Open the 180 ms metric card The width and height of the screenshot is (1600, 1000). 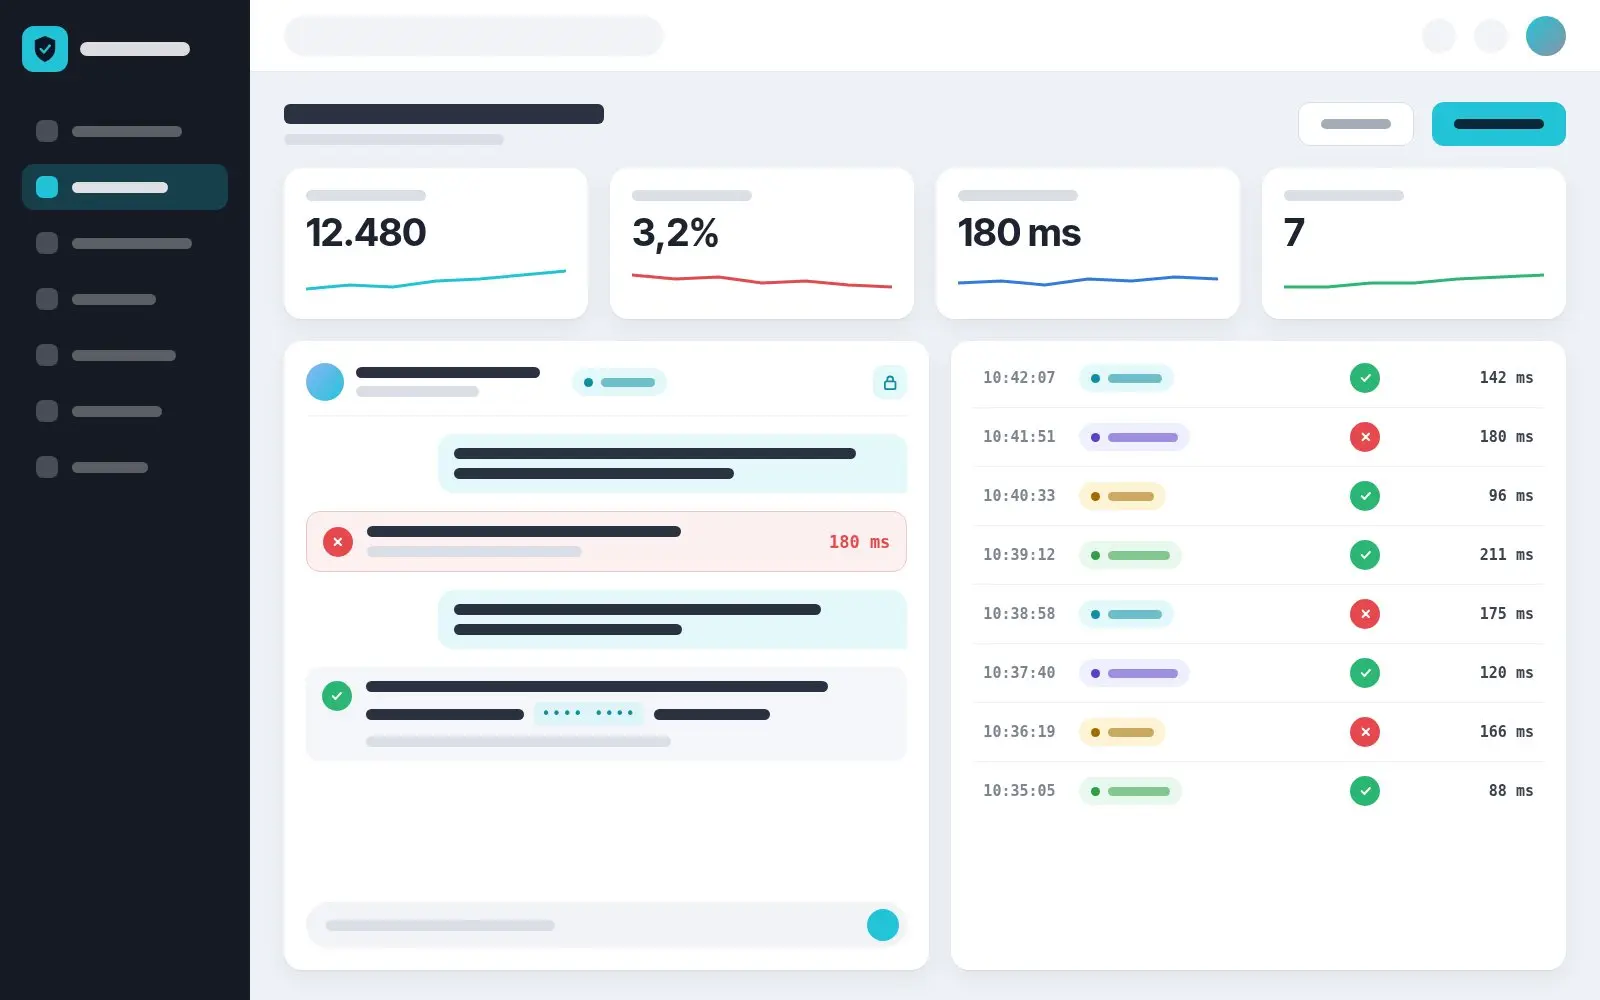1088,243
